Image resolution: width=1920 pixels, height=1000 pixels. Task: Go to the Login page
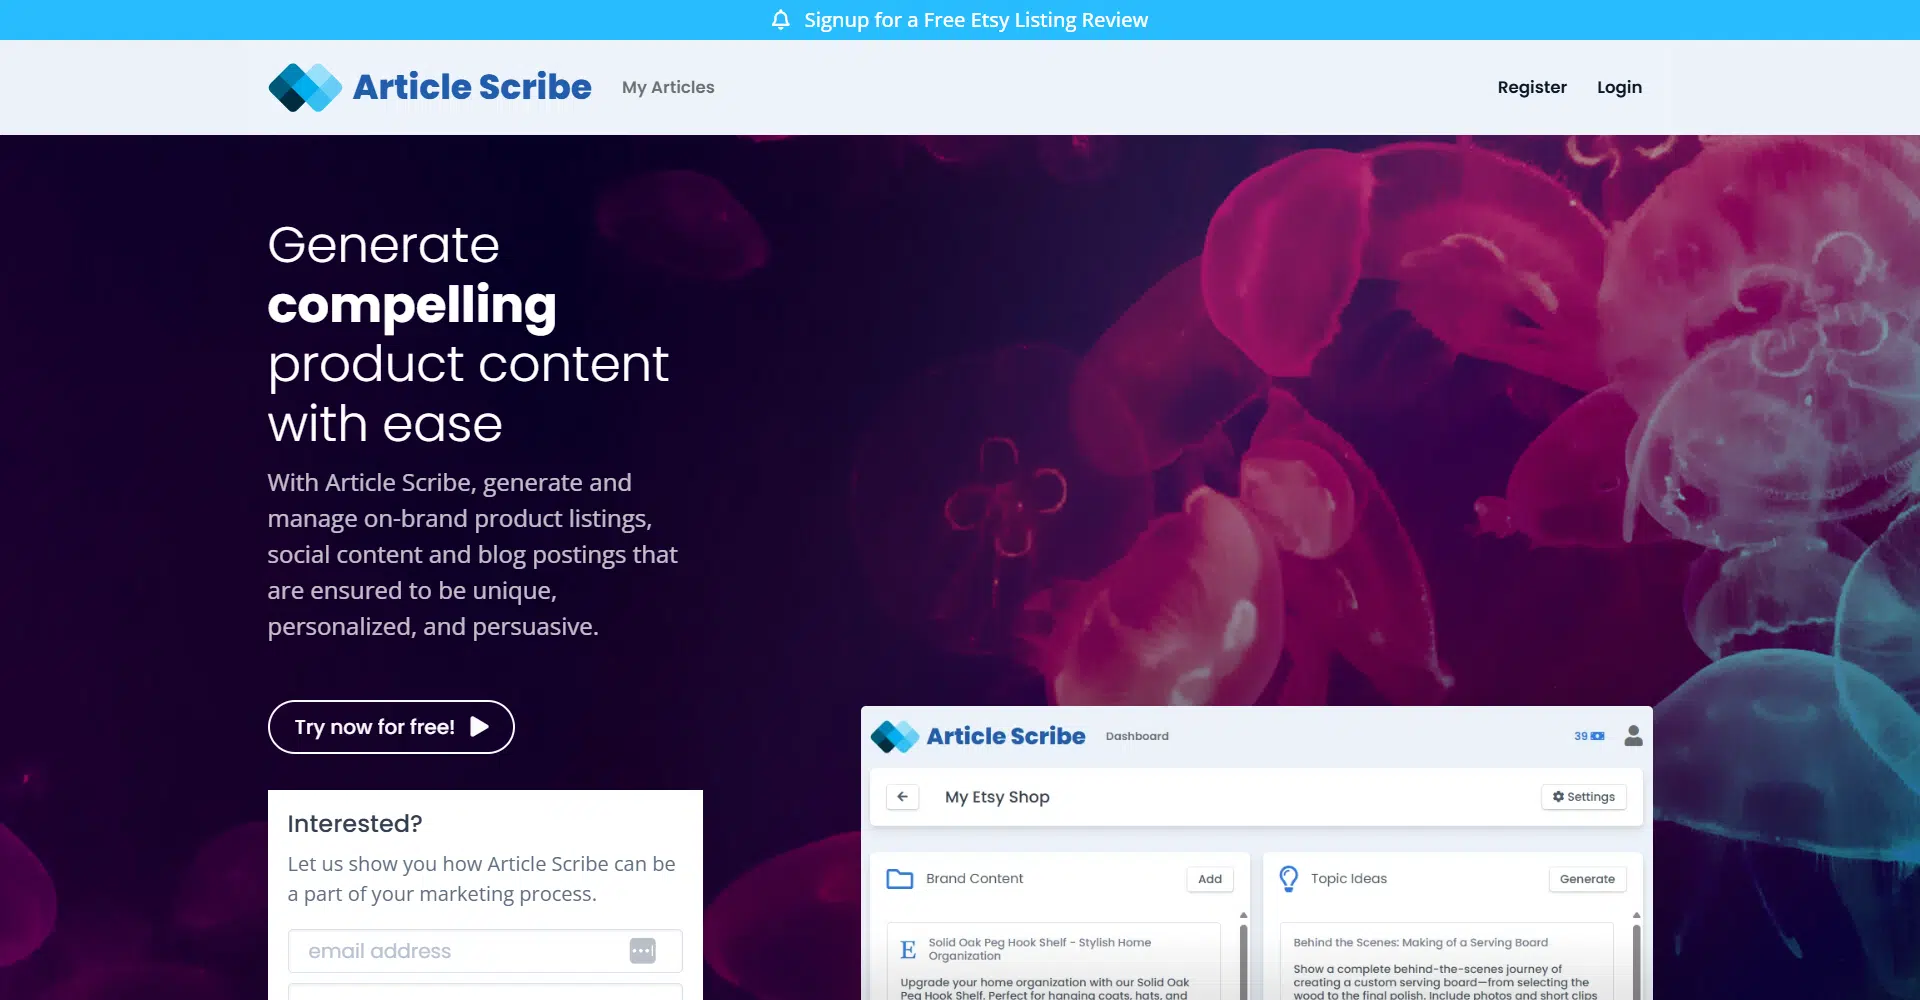pos(1619,88)
